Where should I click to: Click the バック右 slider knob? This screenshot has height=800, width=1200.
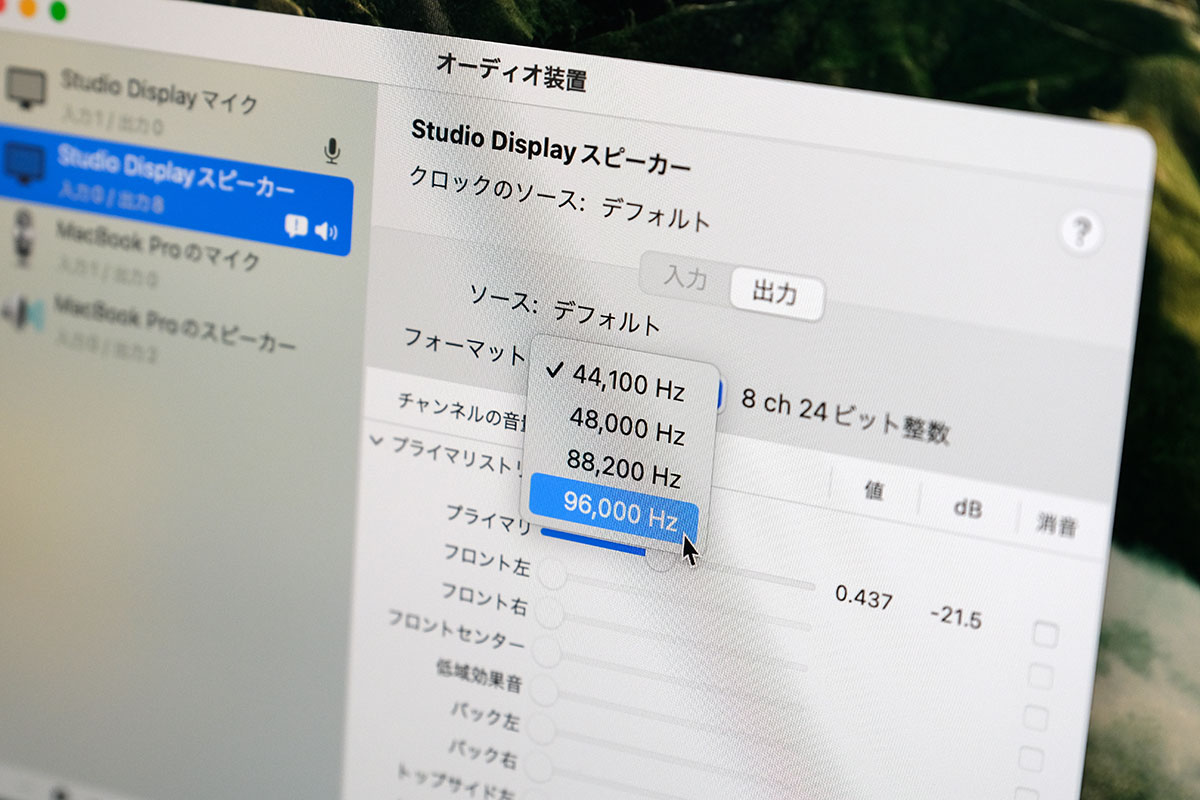538,767
